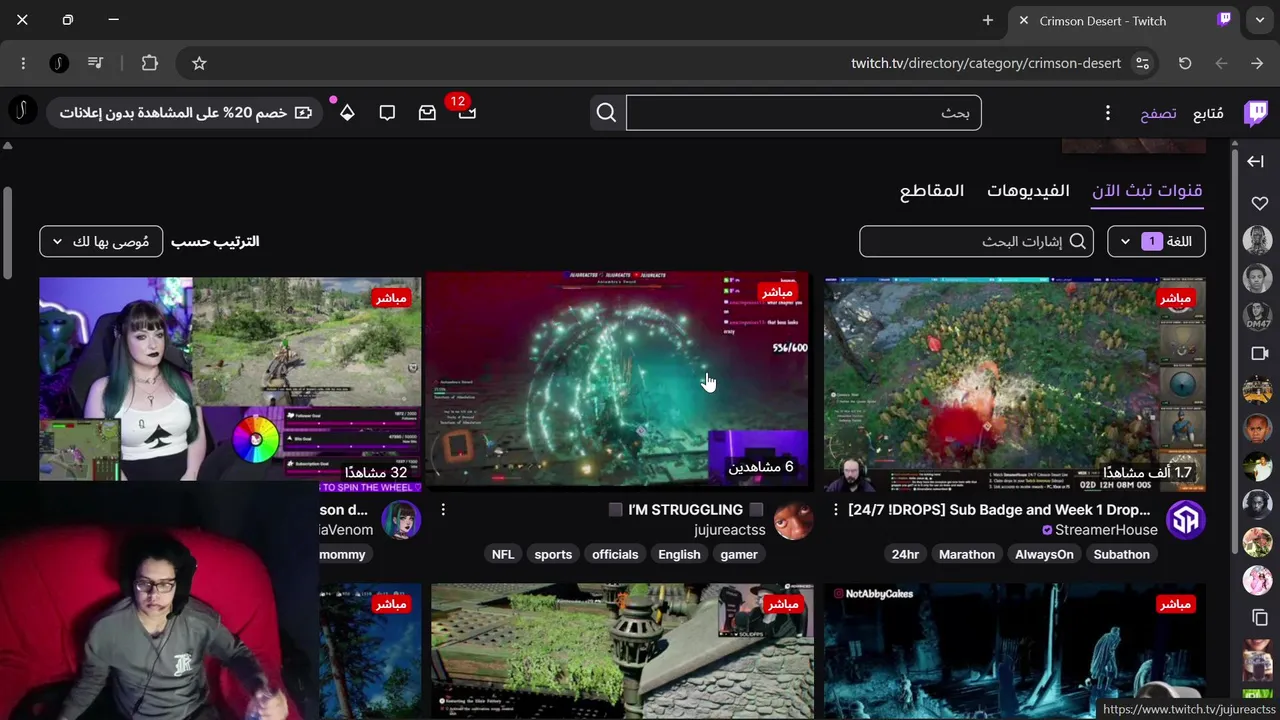Click the gamer tag

point(739,554)
